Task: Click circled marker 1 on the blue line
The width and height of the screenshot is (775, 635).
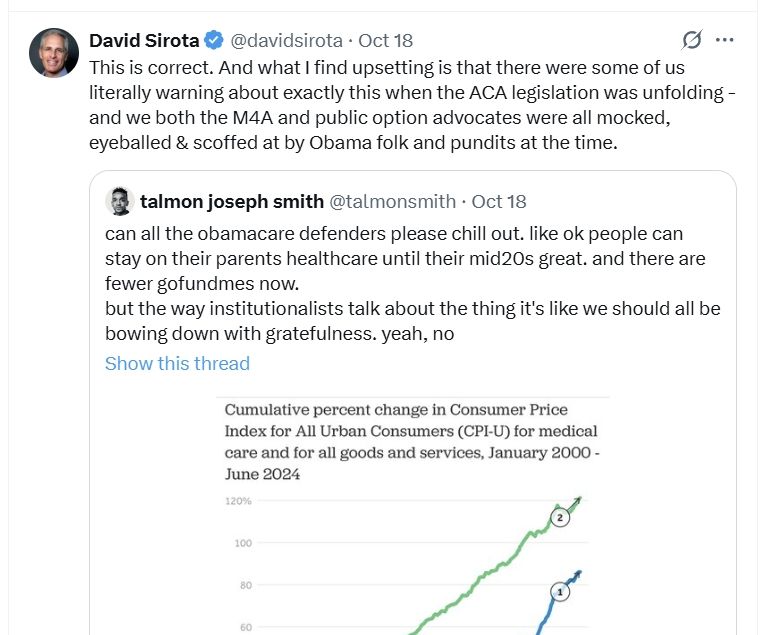Action: [x=560, y=592]
